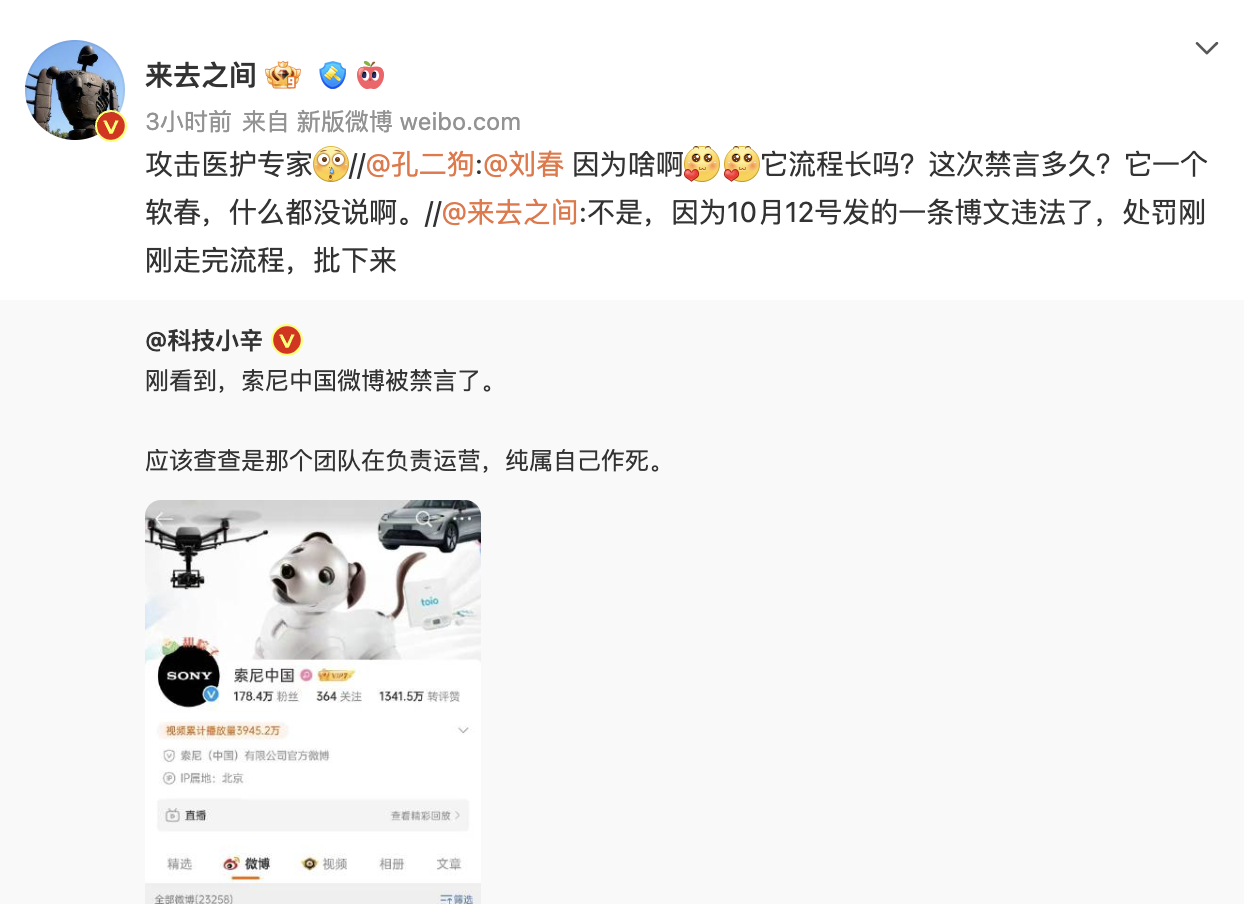Open 来去之间 profile avatar
This screenshot has height=904, width=1244.
point(75,90)
